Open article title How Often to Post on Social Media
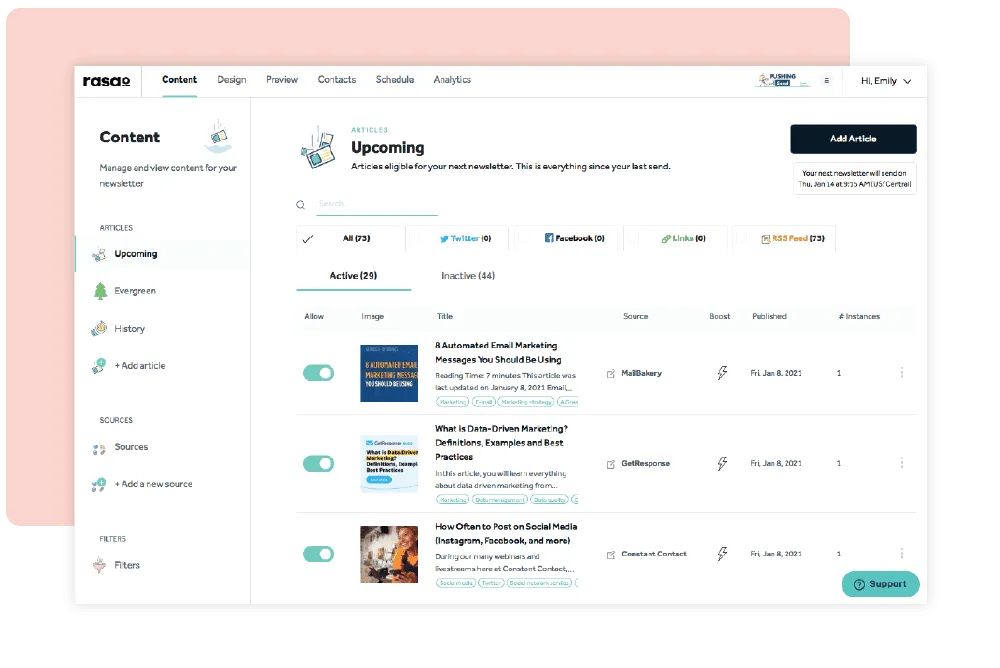The image size is (1000, 668). coord(506,533)
